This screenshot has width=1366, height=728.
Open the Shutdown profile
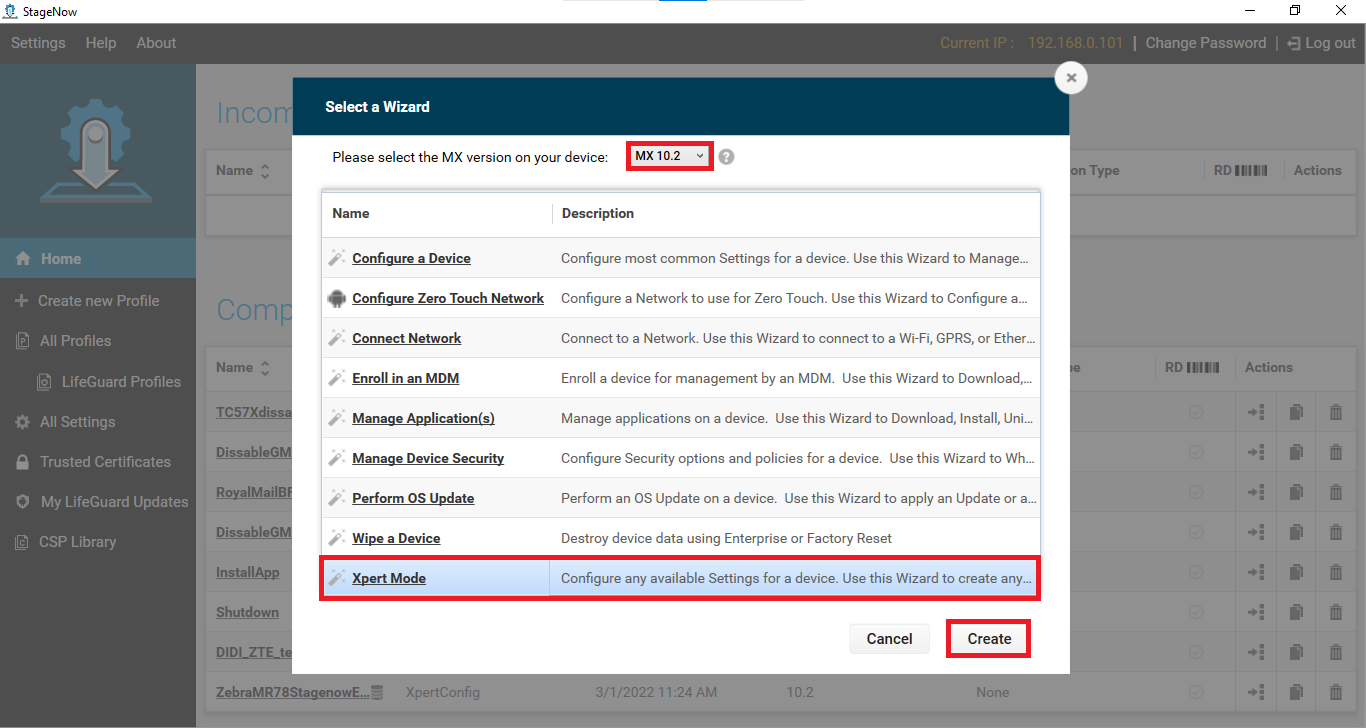pyautogui.click(x=247, y=612)
